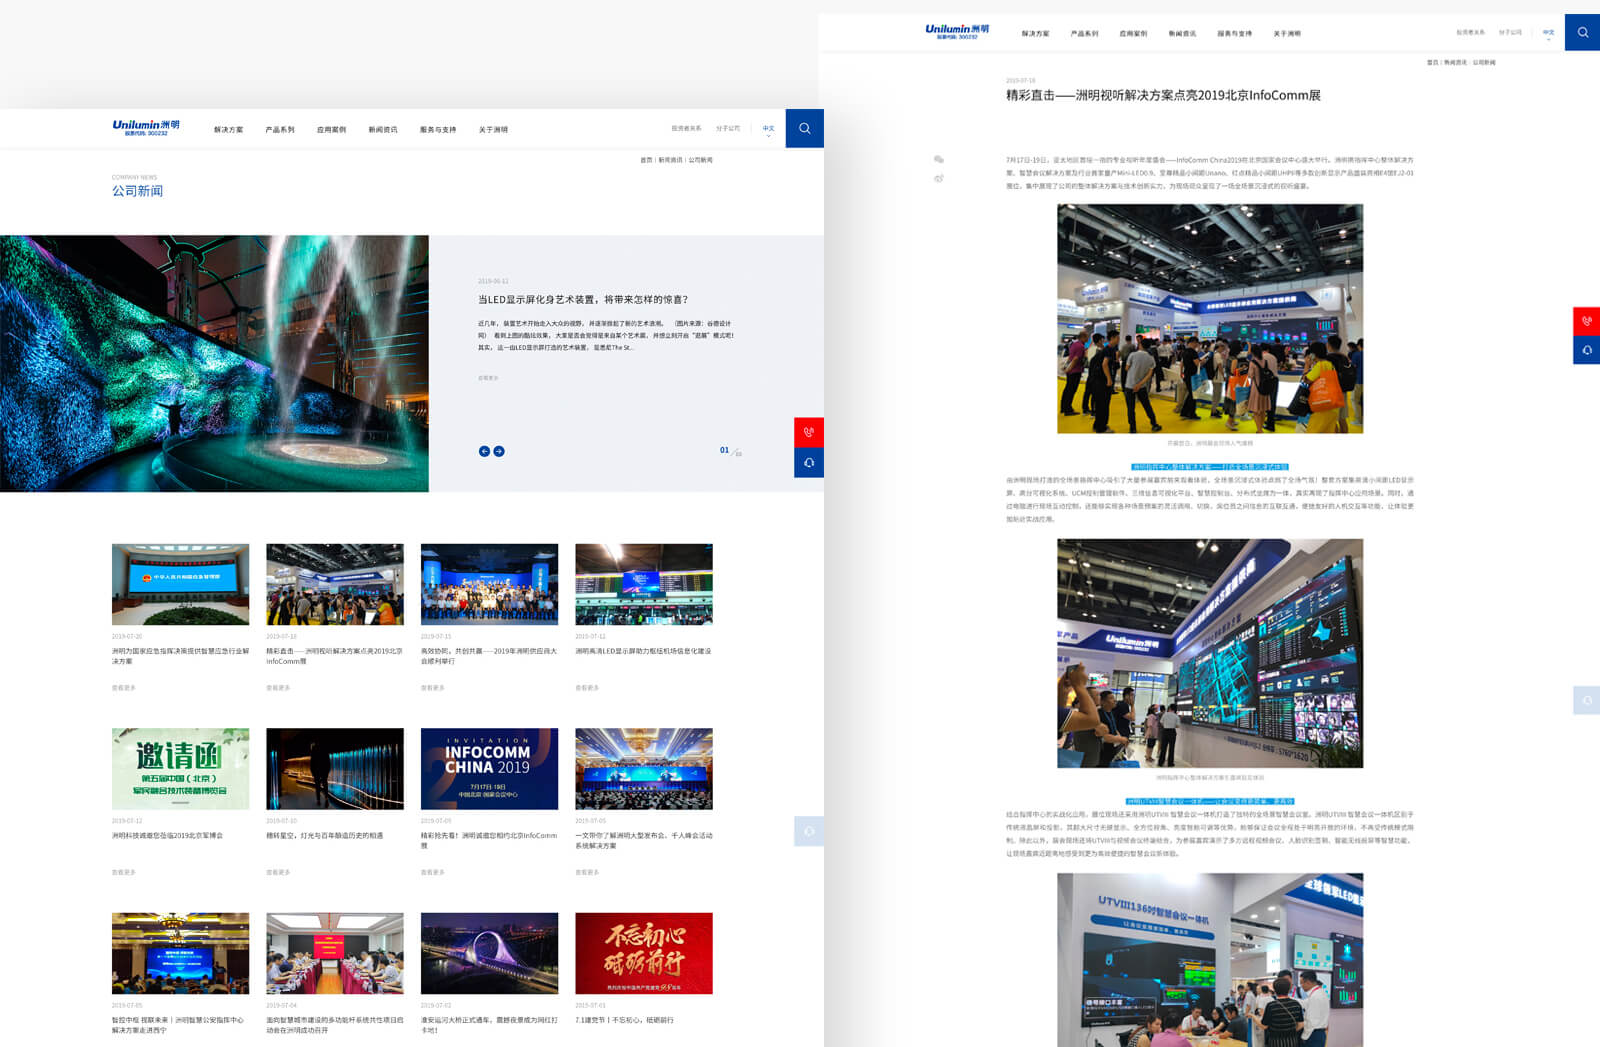Image resolution: width=1600 pixels, height=1047 pixels.
Task: Click 查看更多 under the airport LED display card
Action: 587,688
